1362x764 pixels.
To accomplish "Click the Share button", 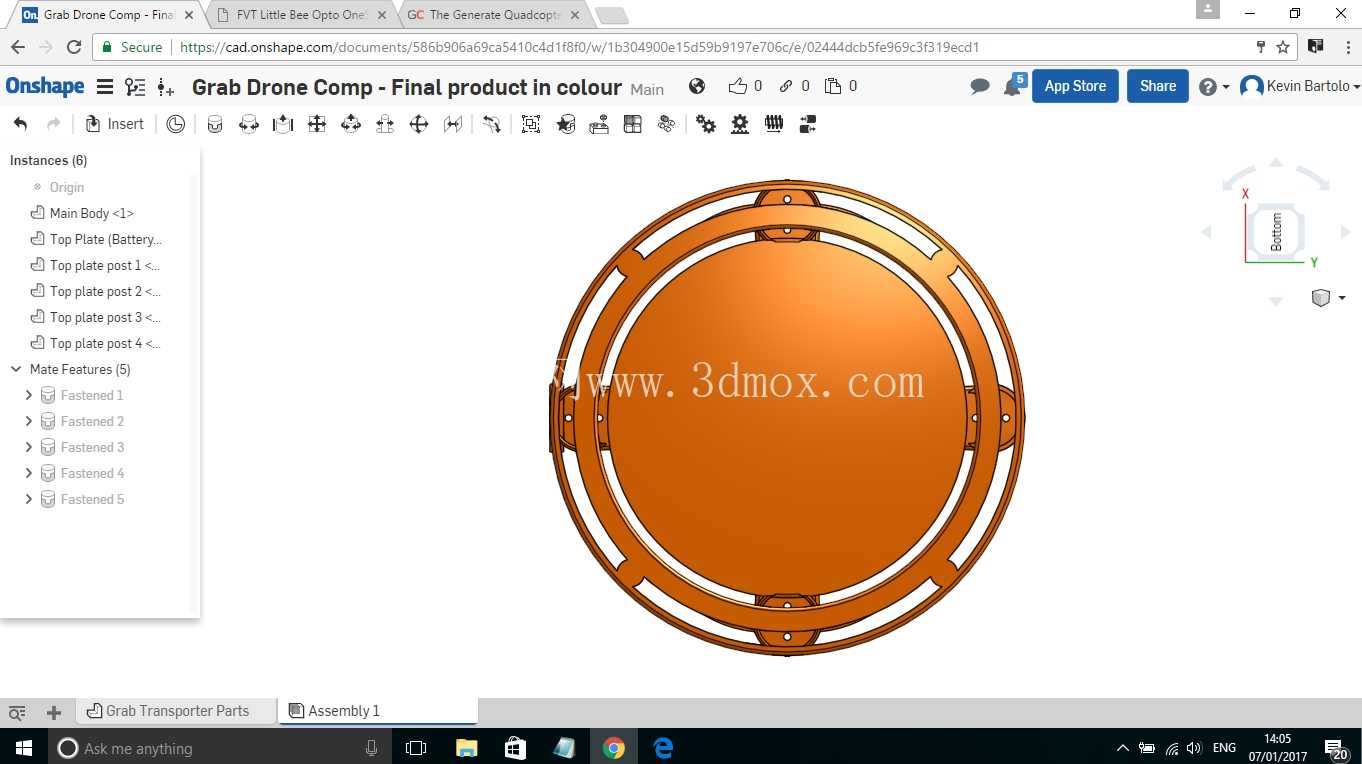I will [x=1158, y=86].
